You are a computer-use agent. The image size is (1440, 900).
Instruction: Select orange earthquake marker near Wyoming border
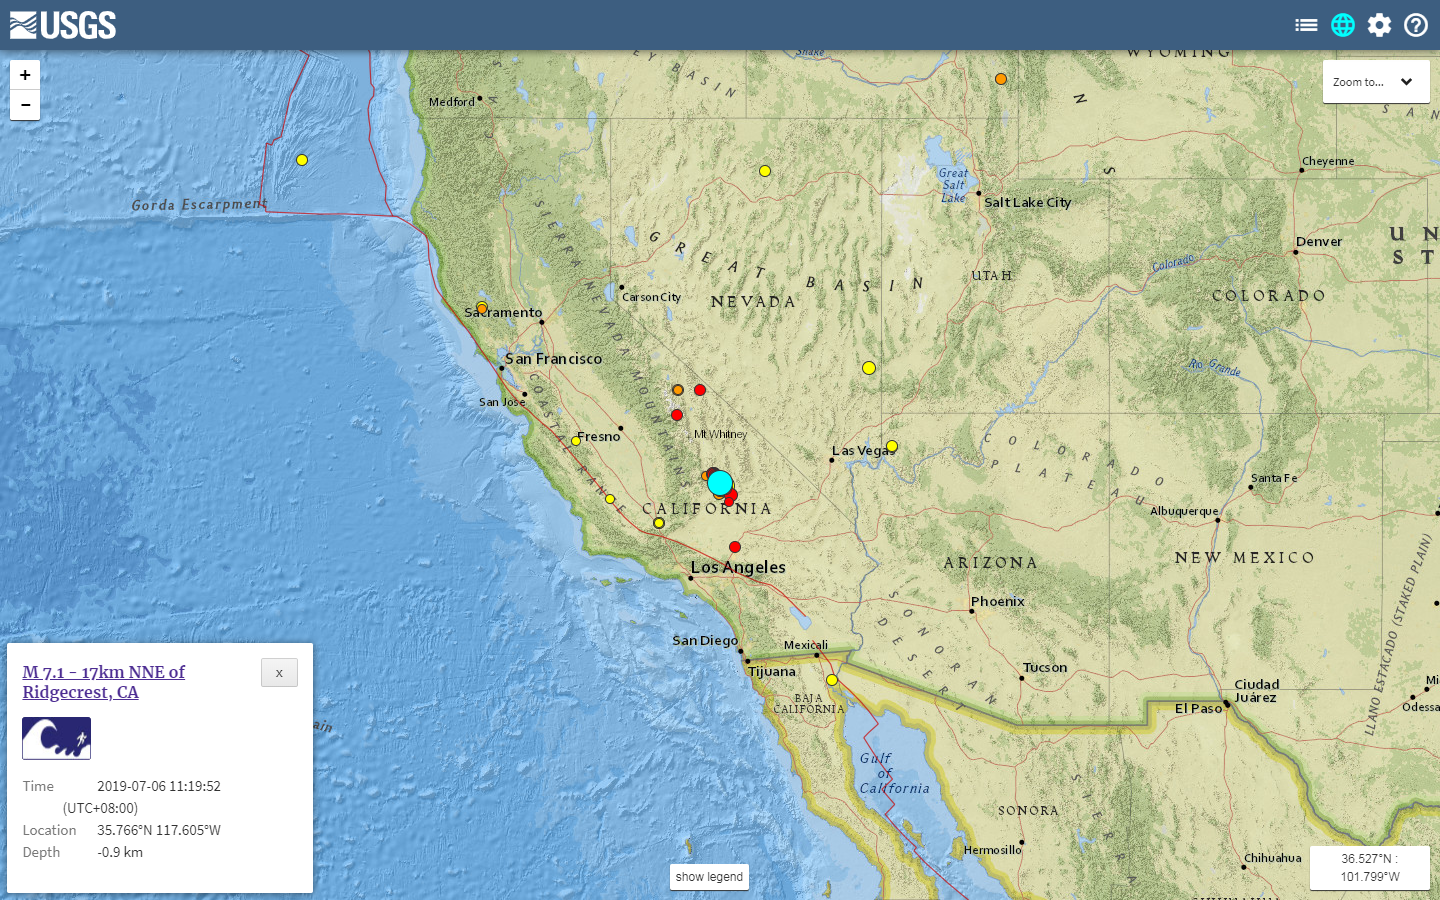click(x=1001, y=79)
